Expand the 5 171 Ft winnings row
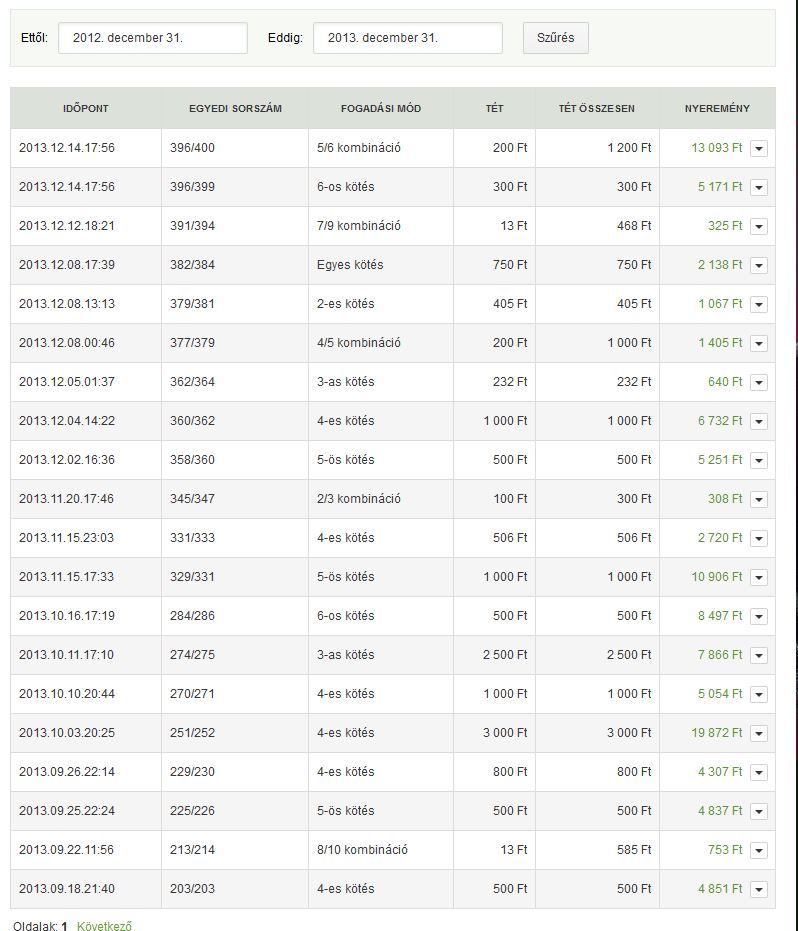The image size is (798, 931). (759, 187)
